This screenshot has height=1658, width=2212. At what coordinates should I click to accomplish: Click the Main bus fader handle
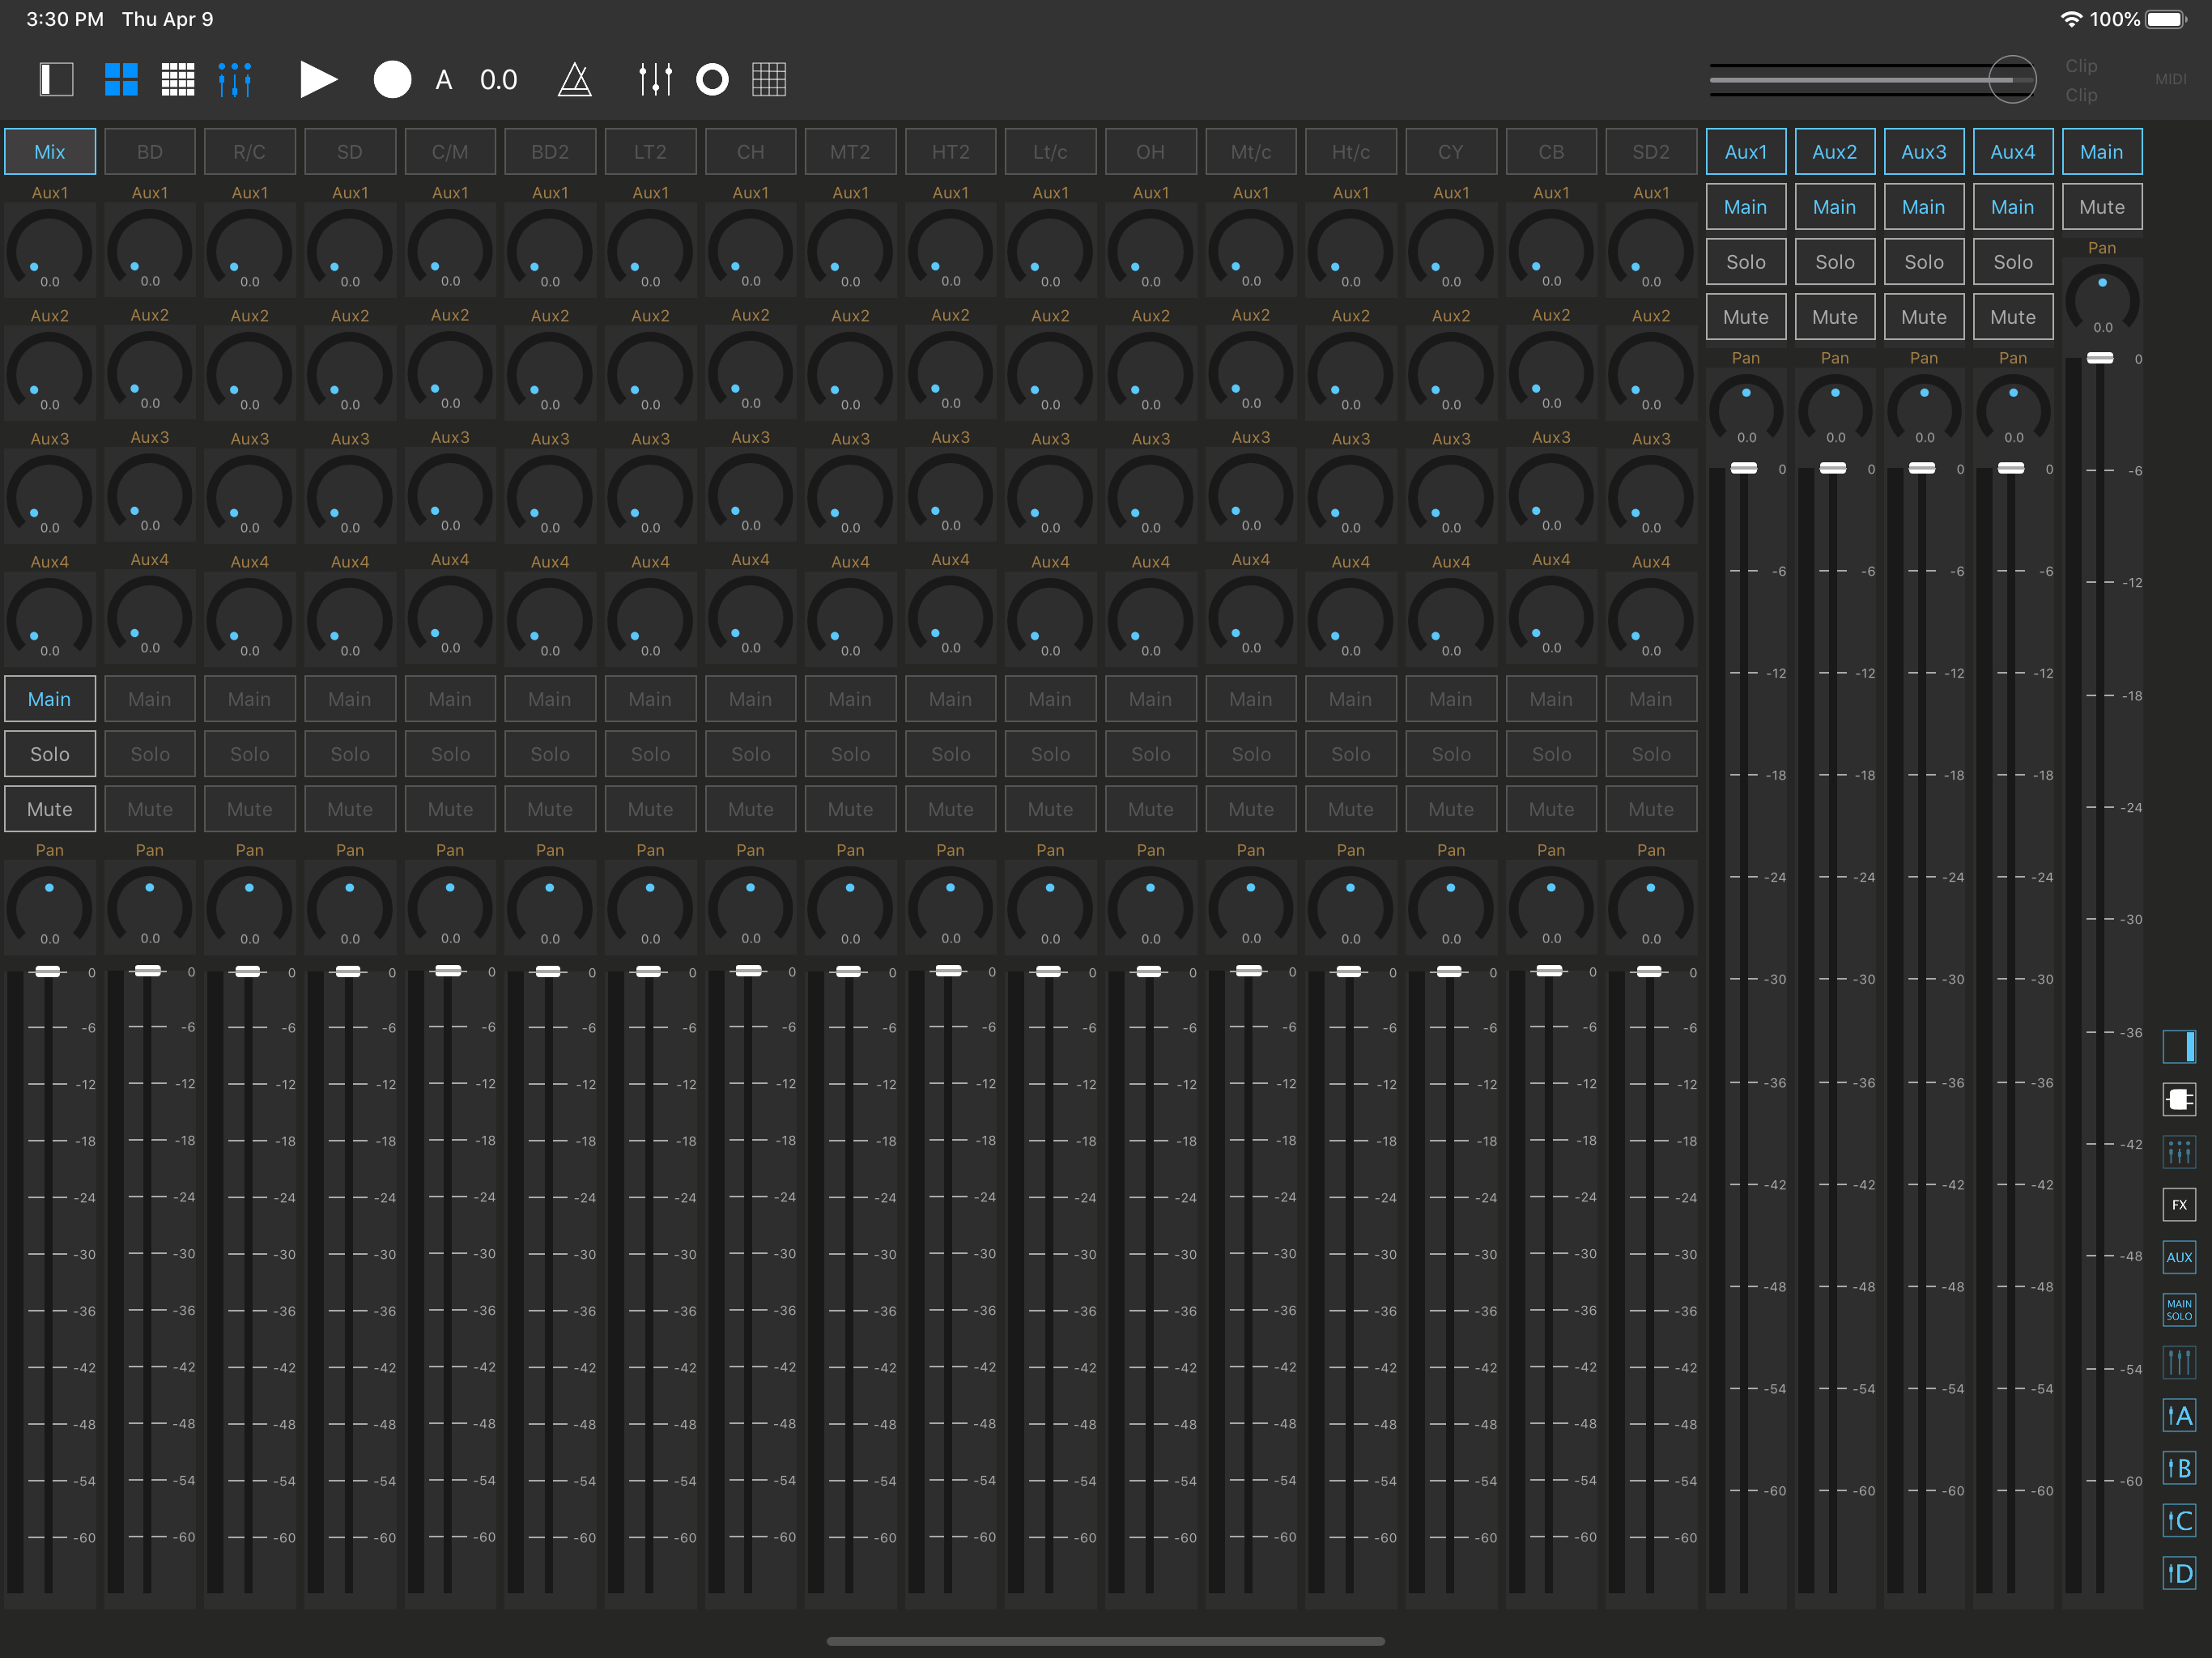pos(2100,358)
